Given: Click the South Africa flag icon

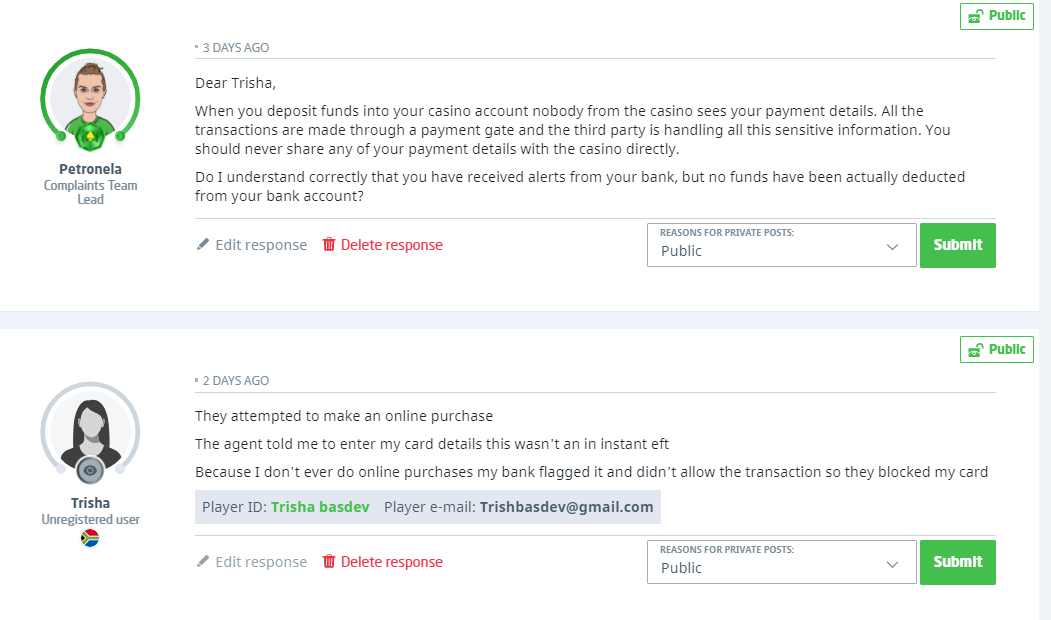Looking at the screenshot, I should tap(90, 538).
